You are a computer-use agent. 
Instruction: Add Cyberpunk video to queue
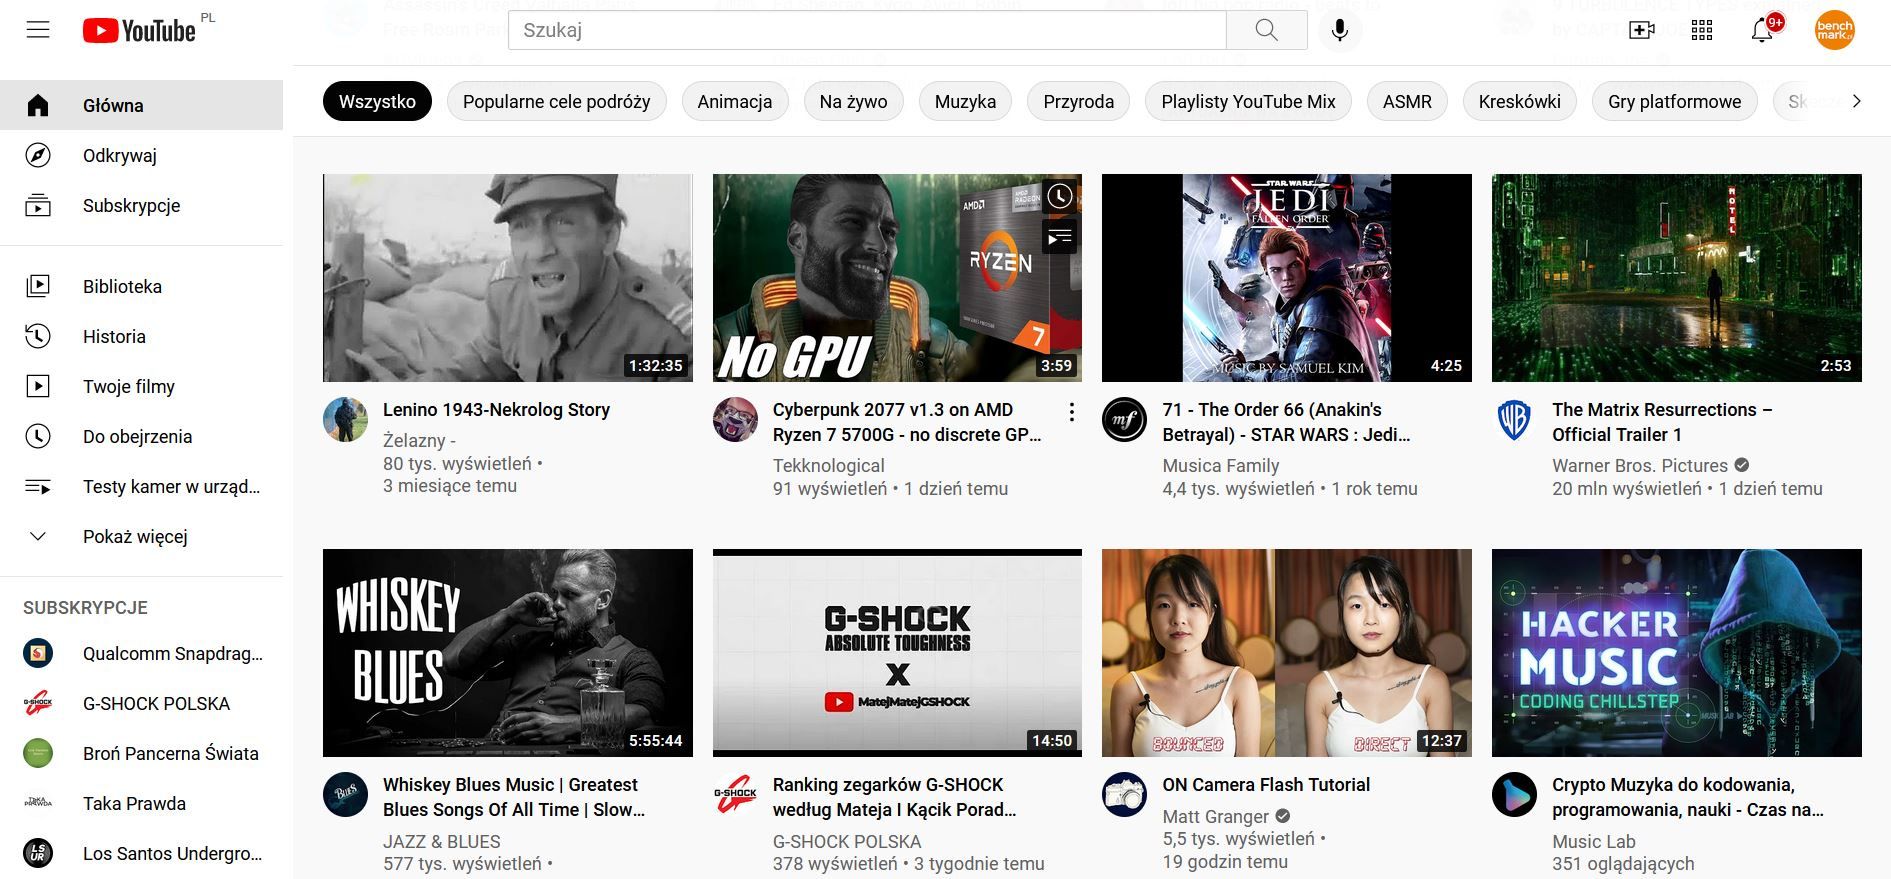[1059, 237]
